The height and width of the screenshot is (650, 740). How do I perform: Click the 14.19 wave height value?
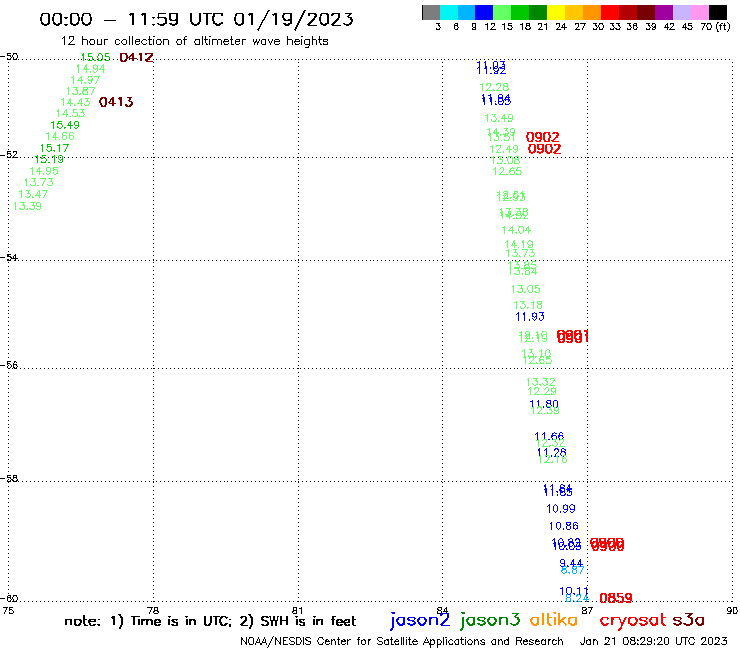(x=519, y=245)
